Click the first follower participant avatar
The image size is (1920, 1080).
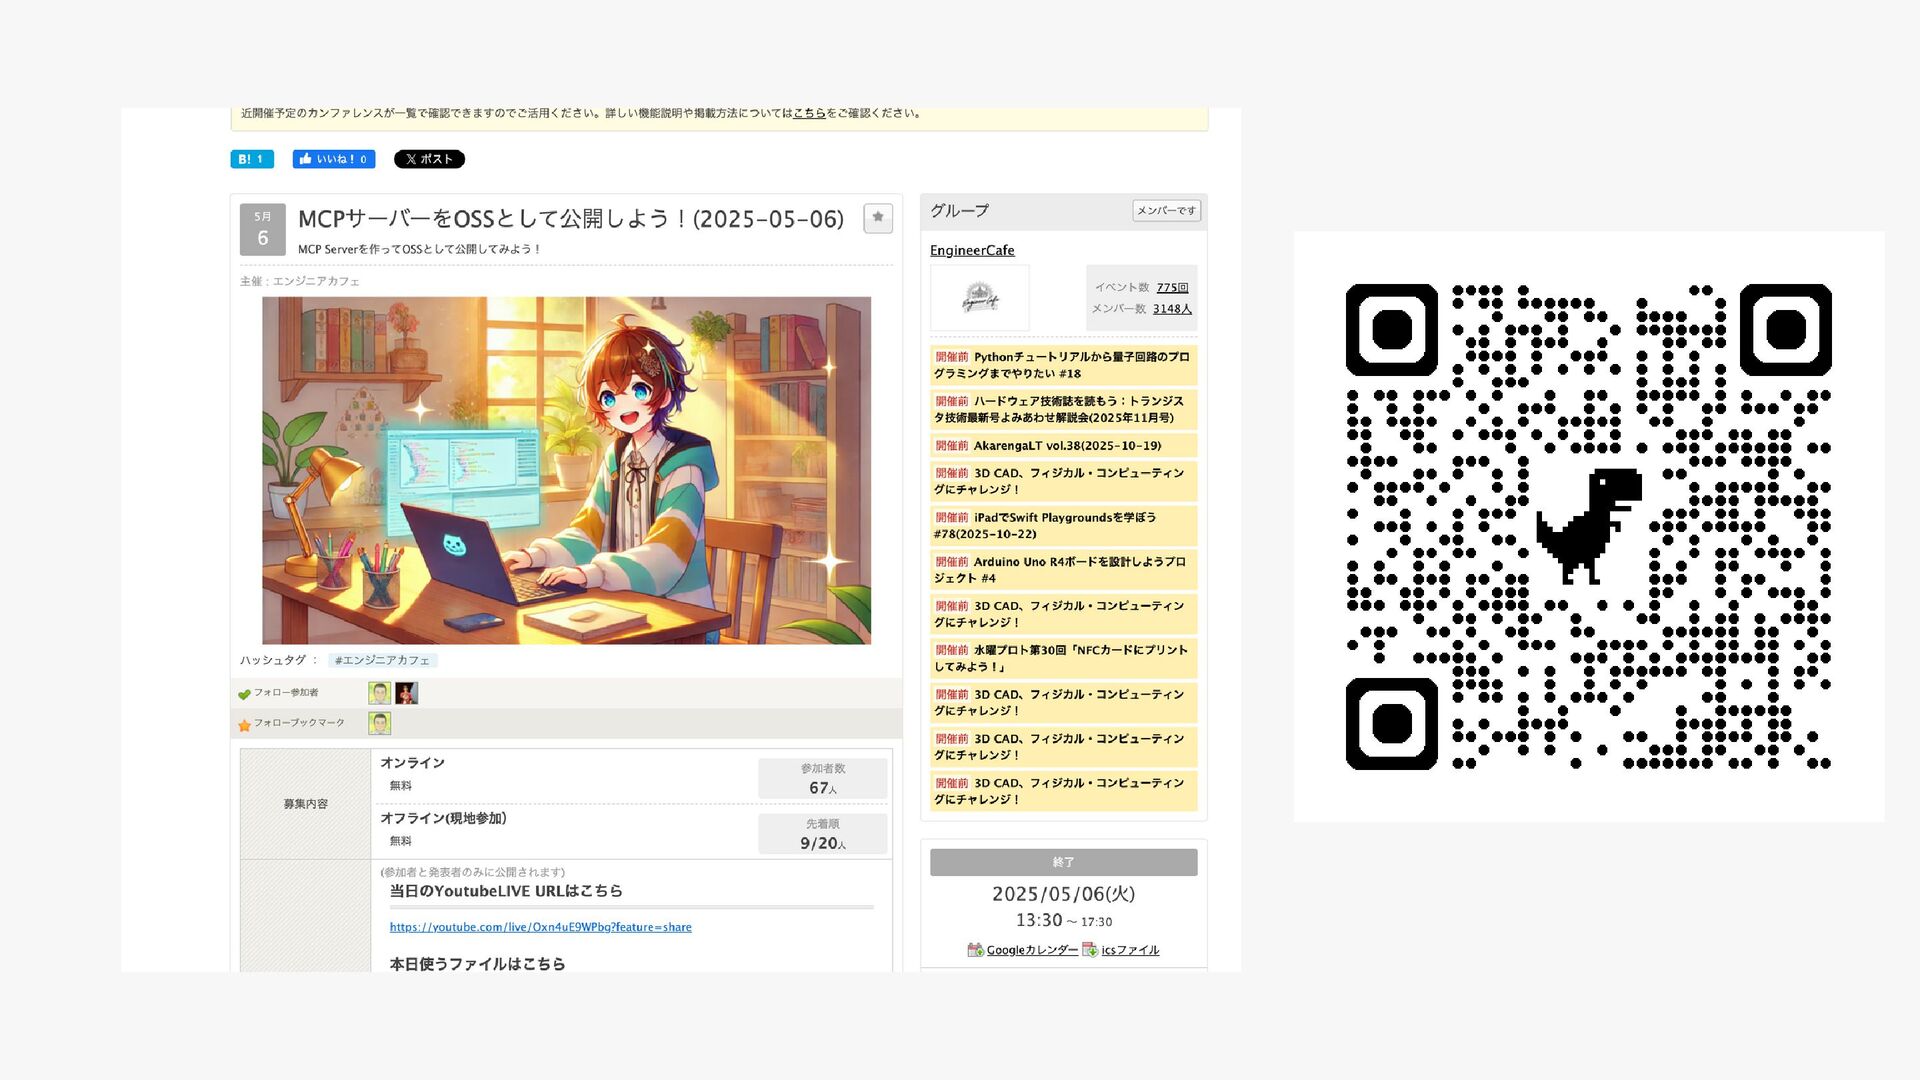pos(379,693)
